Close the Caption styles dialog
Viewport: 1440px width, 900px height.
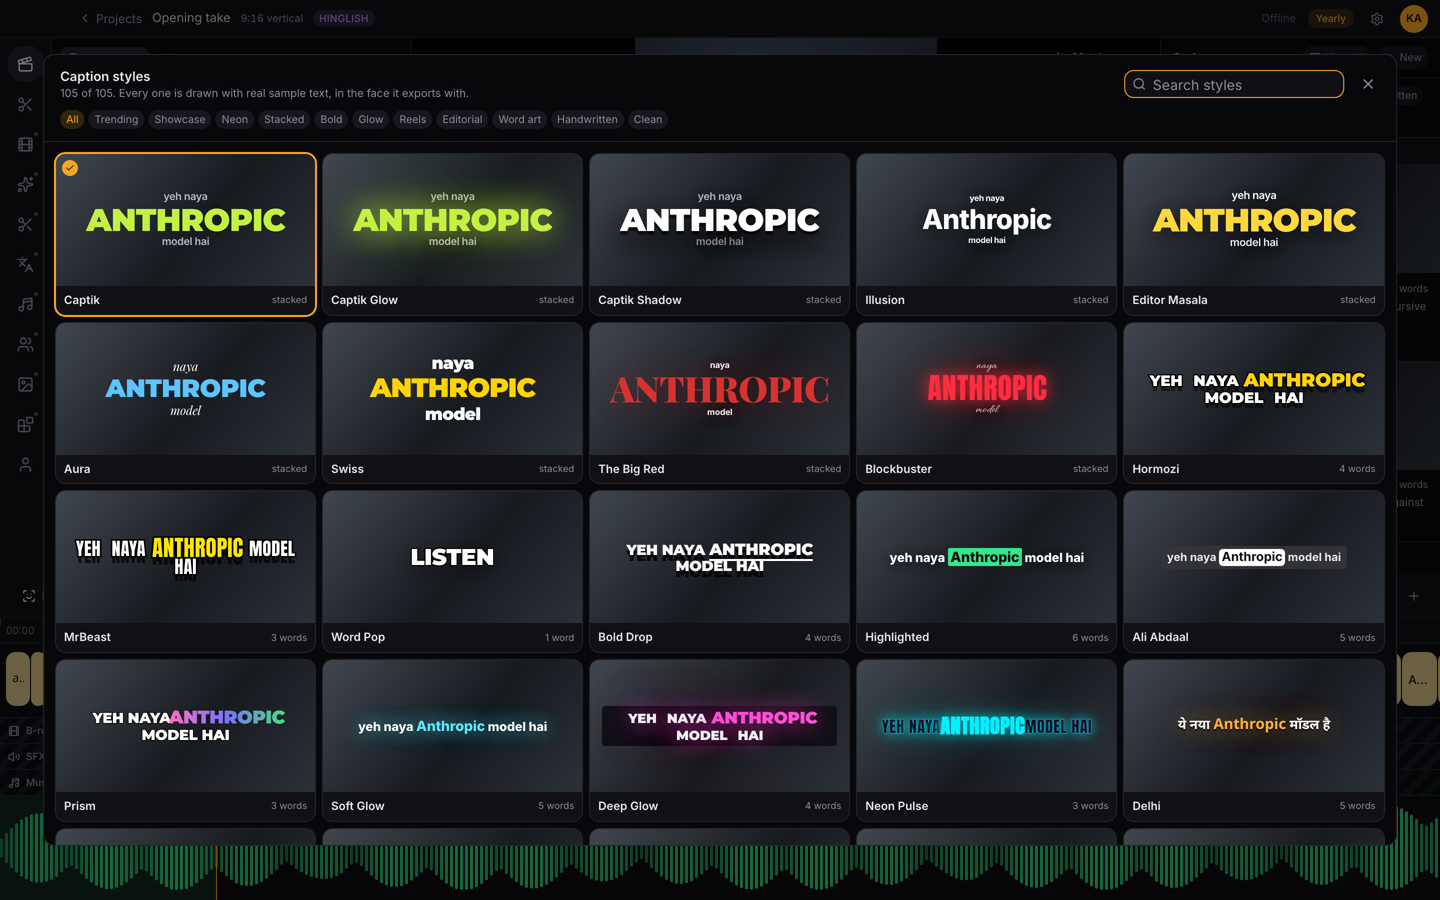pos(1368,84)
